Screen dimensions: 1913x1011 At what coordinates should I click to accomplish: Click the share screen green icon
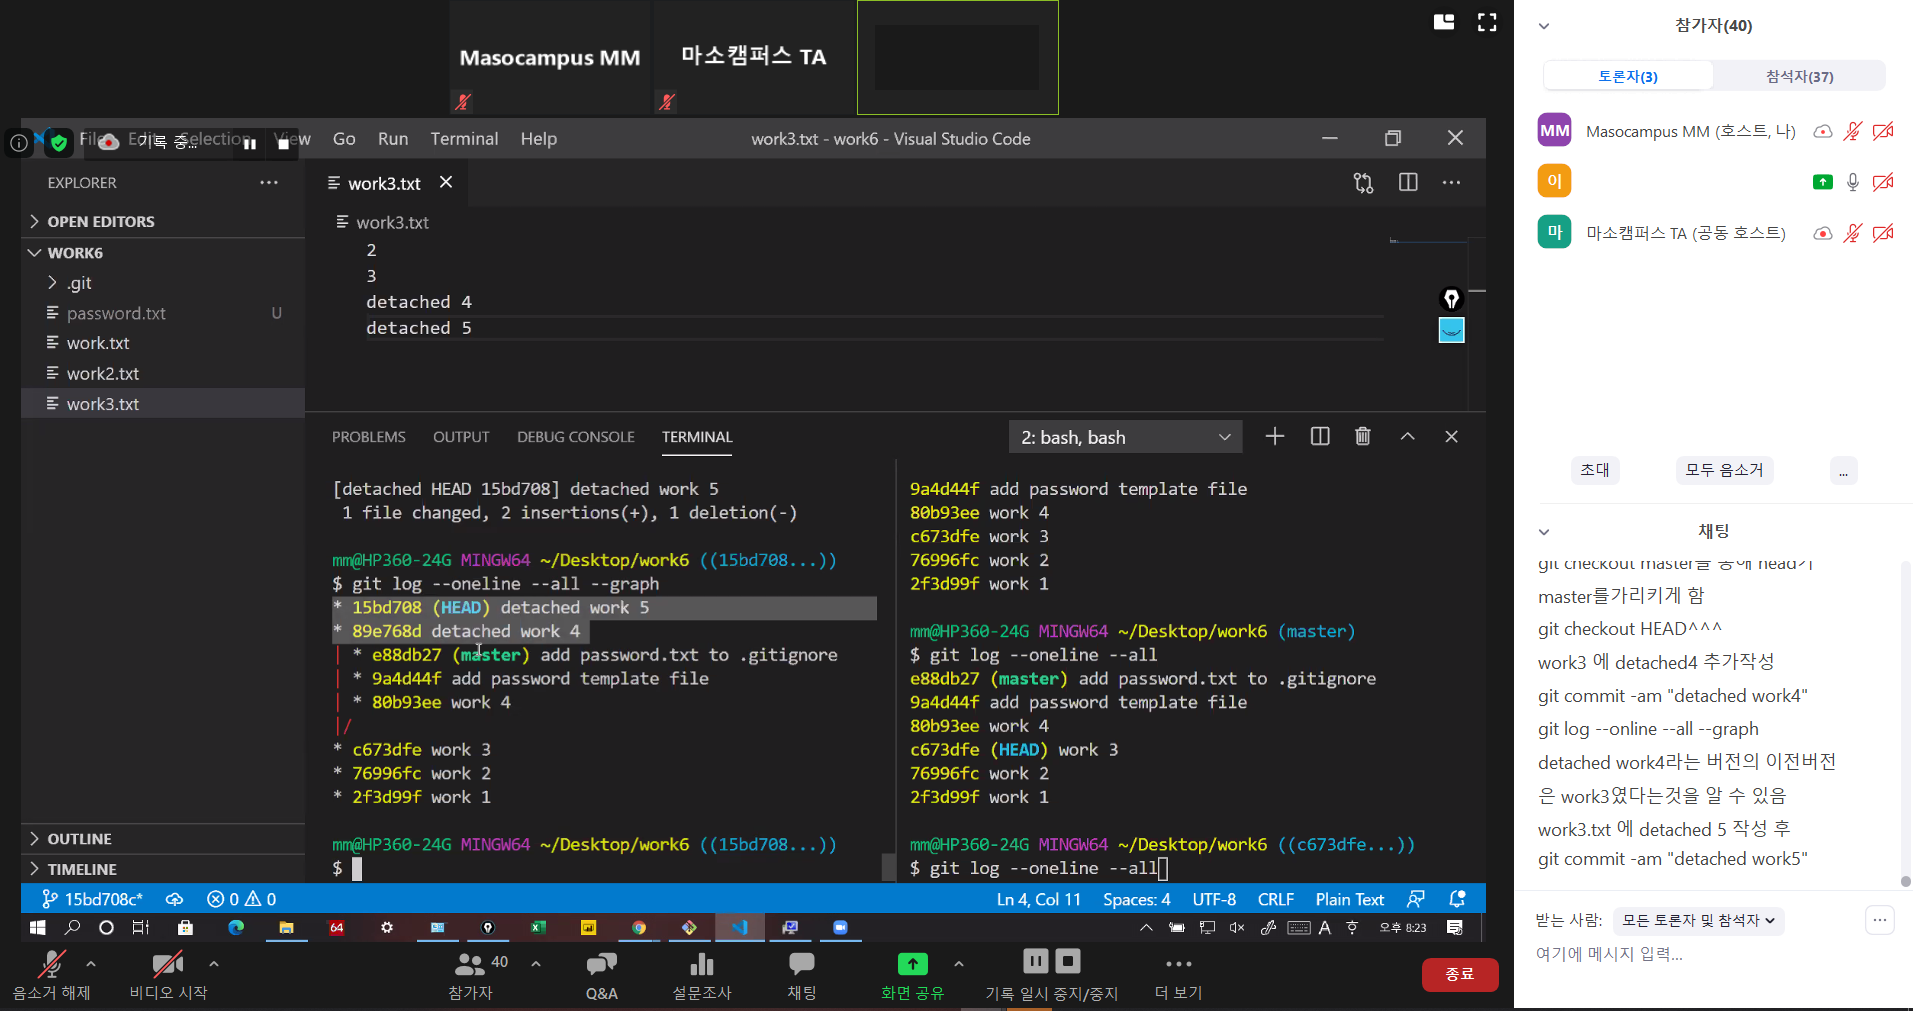(x=912, y=964)
